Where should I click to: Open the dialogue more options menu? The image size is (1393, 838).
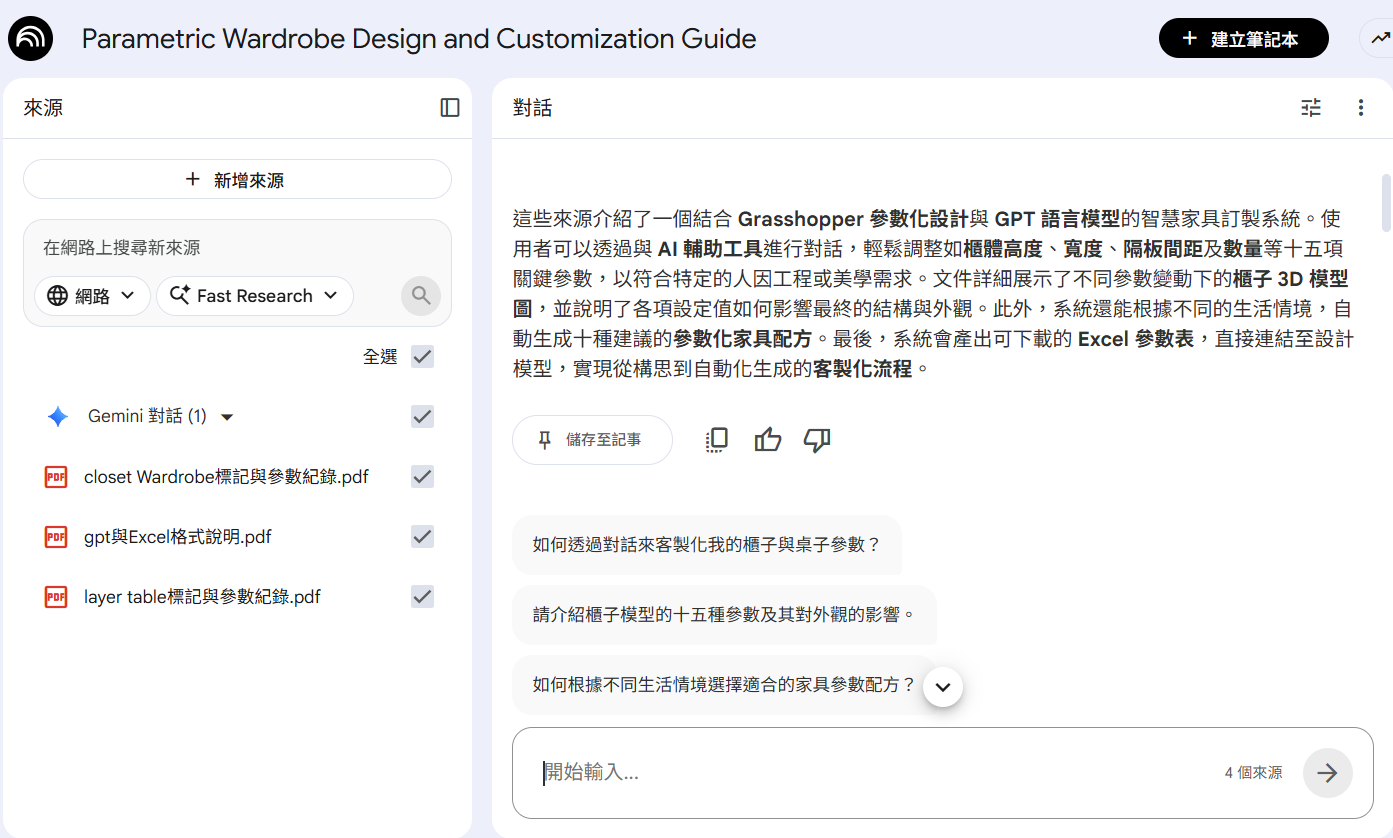tap(1361, 108)
